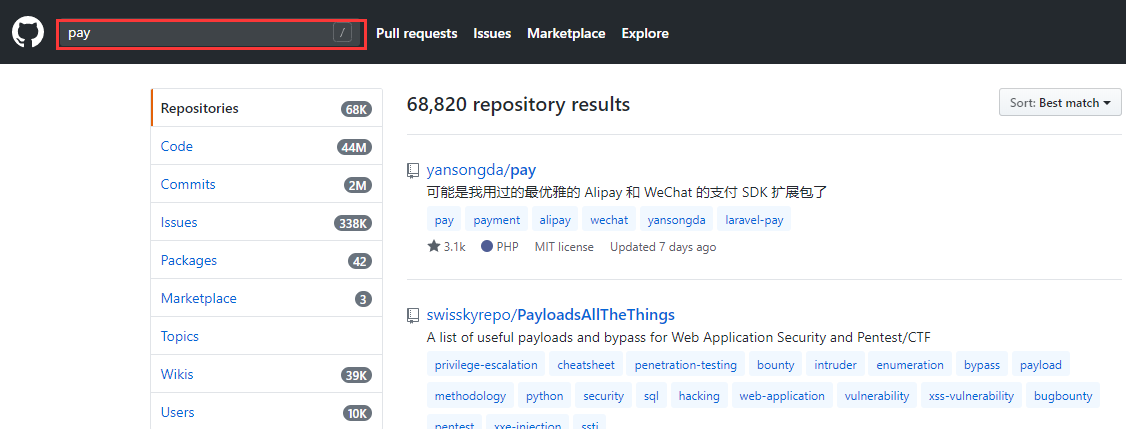This screenshot has height=429, width=1126.
Task: Open the 'vulnerability' topic tag
Action: [x=877, y=396]
